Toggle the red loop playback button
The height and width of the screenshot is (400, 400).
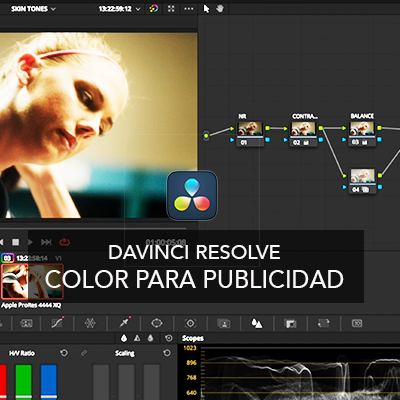[64, 242]
